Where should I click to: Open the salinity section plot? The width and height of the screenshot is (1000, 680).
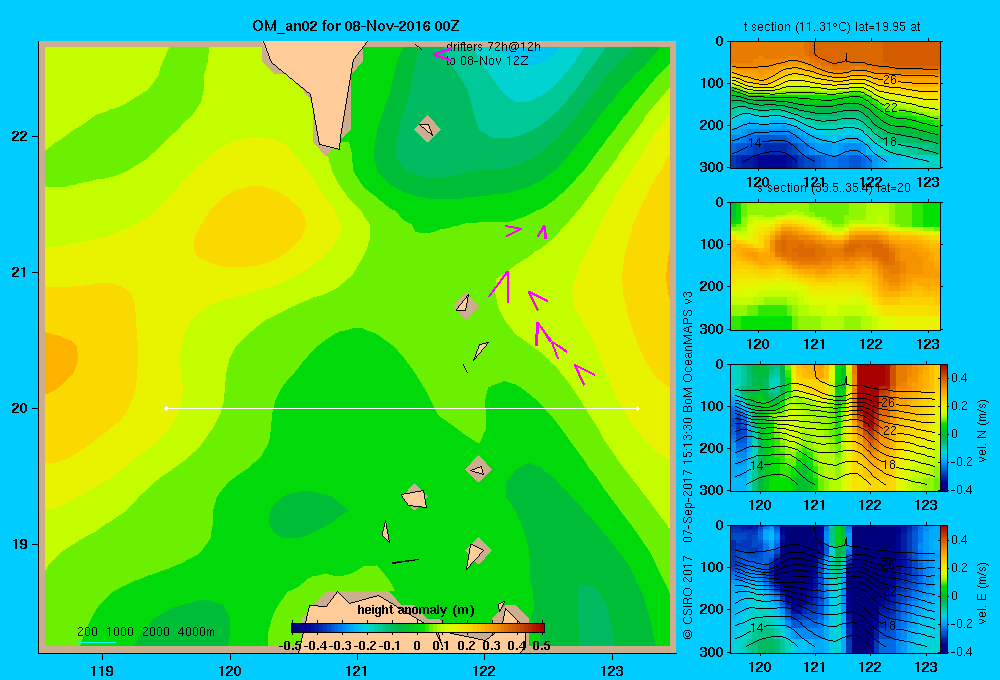(x=835, y=266)
